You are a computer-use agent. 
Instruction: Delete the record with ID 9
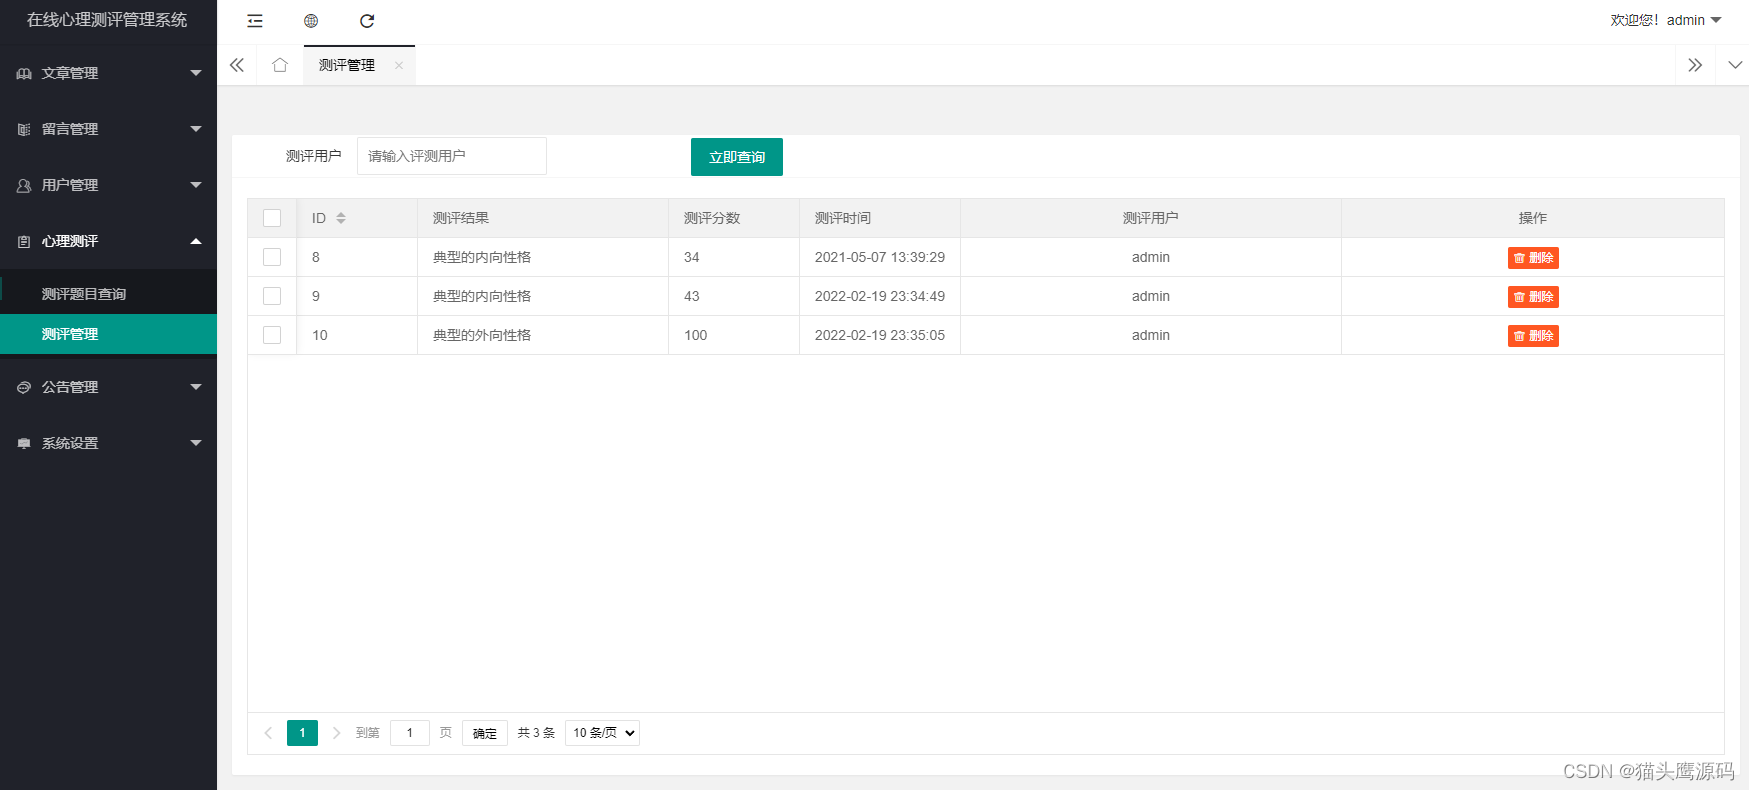click(1533, 297)
